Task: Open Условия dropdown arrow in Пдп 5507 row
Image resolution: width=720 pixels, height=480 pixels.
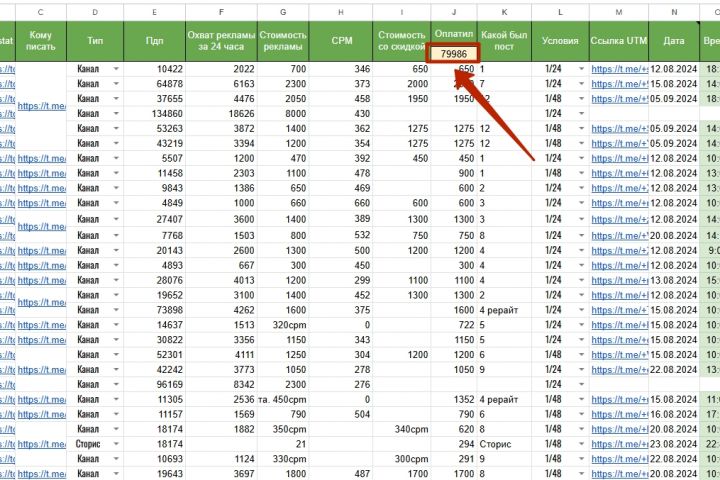Action: (x=581, y=158)
